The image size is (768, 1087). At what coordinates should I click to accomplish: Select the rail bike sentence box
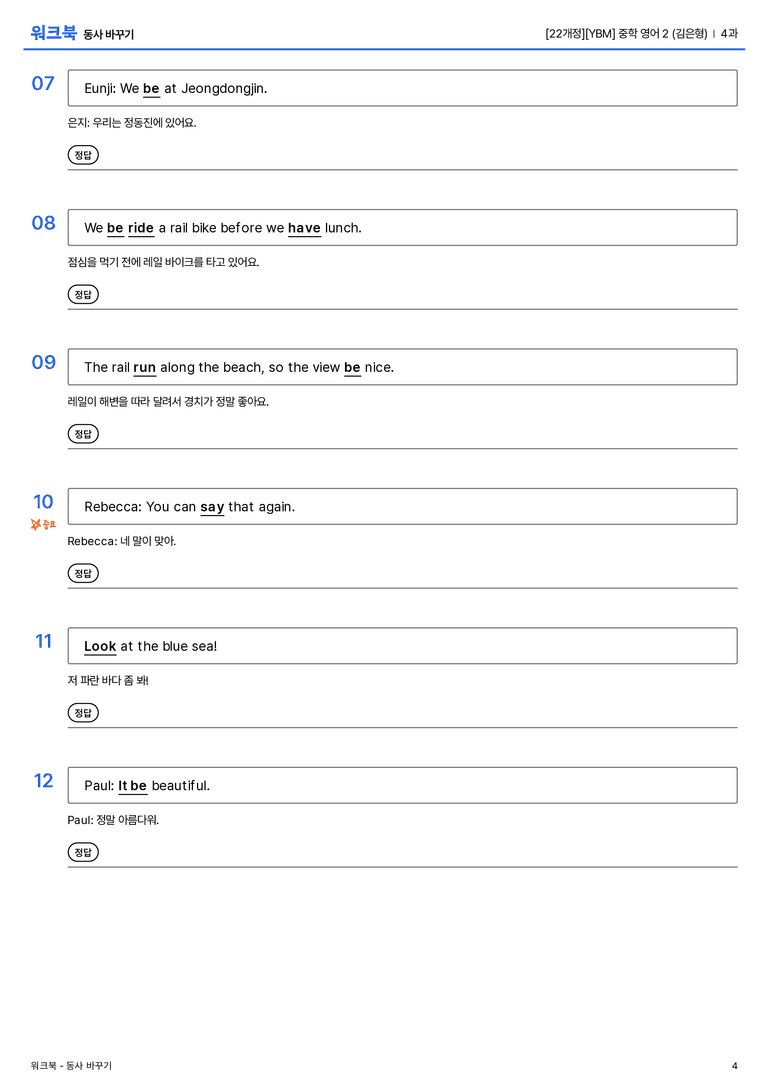pyautogui.click(x=402, y=227)
